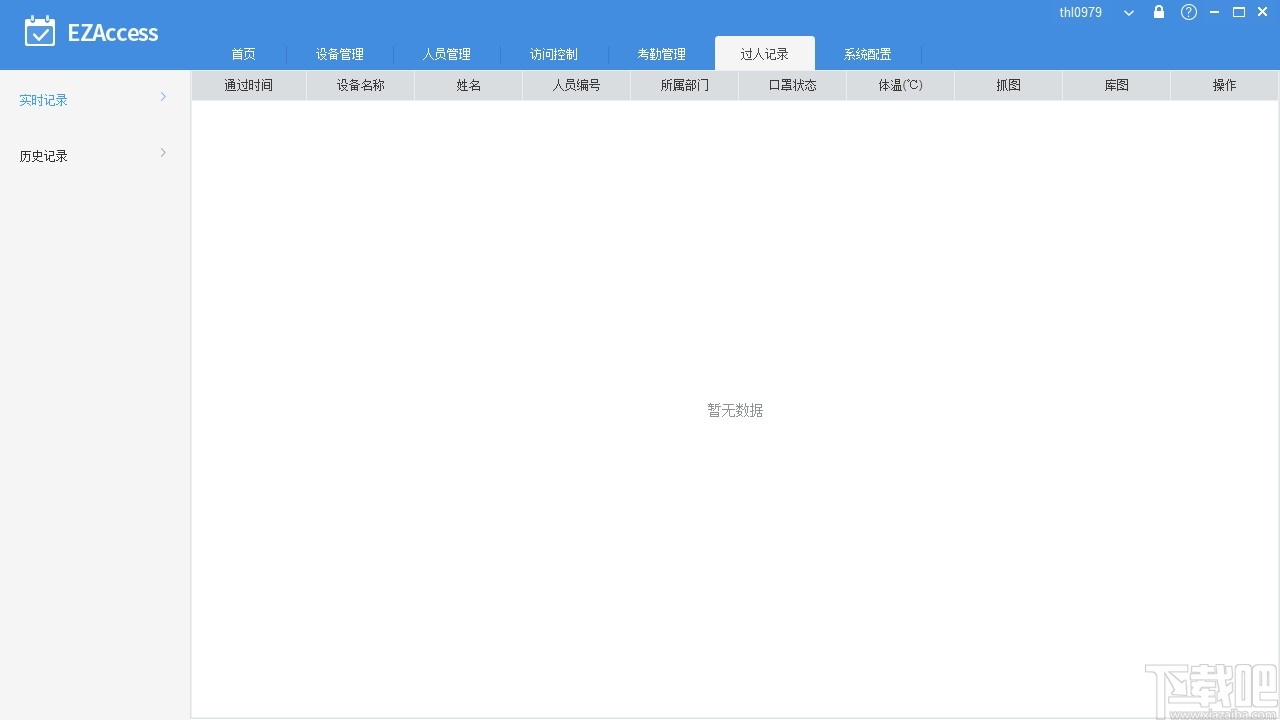Select the 实时记录 real-time records item
The width and height of the screenshot is (1280, 720).
pos(43,99)
